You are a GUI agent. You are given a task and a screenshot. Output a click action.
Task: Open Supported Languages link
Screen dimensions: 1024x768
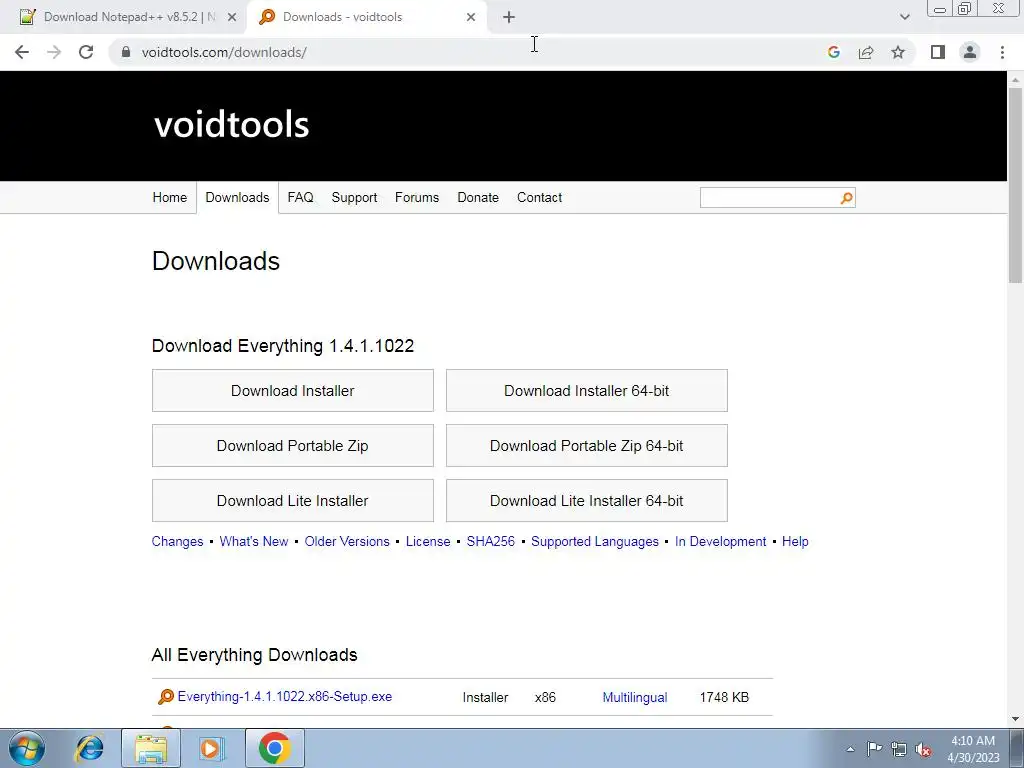coord(595,541)
